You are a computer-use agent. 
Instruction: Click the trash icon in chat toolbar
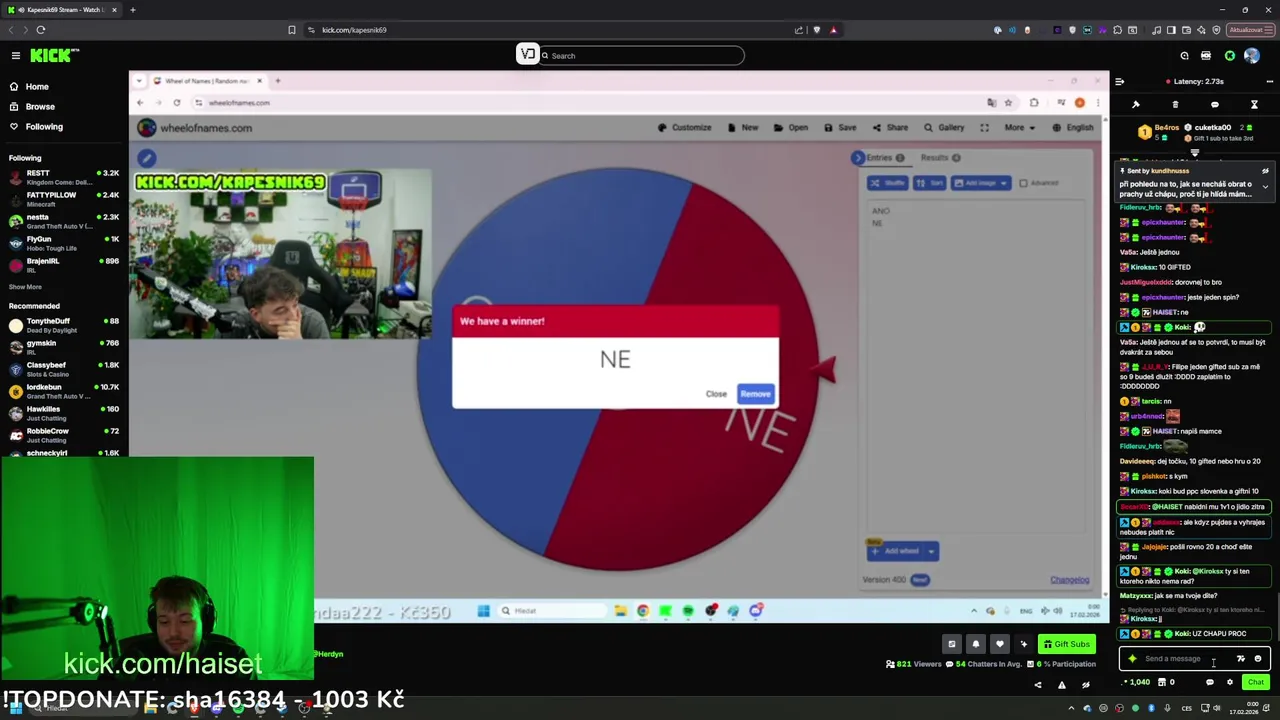point(1175,104)
